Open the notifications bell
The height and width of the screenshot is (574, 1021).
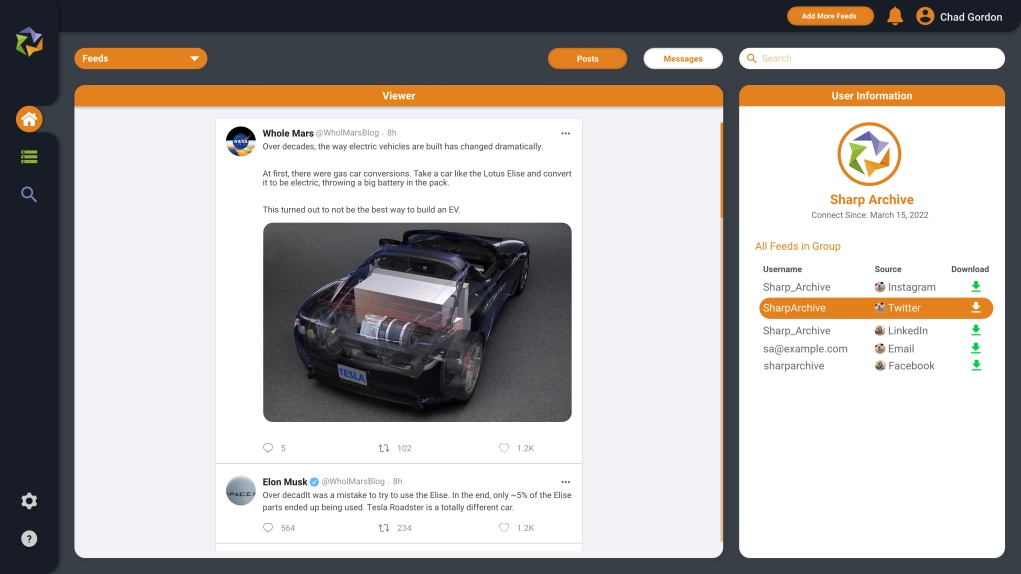coord(895,16)
